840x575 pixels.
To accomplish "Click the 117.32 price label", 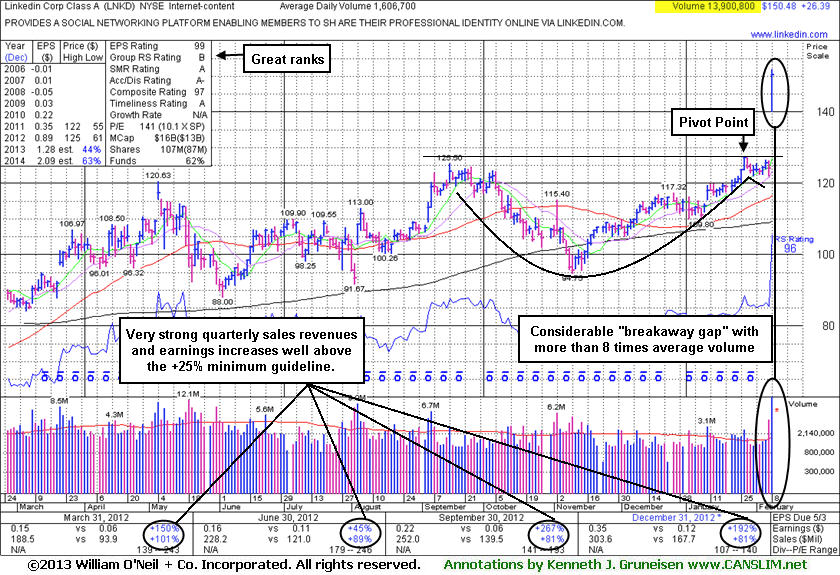I will 673,187.
